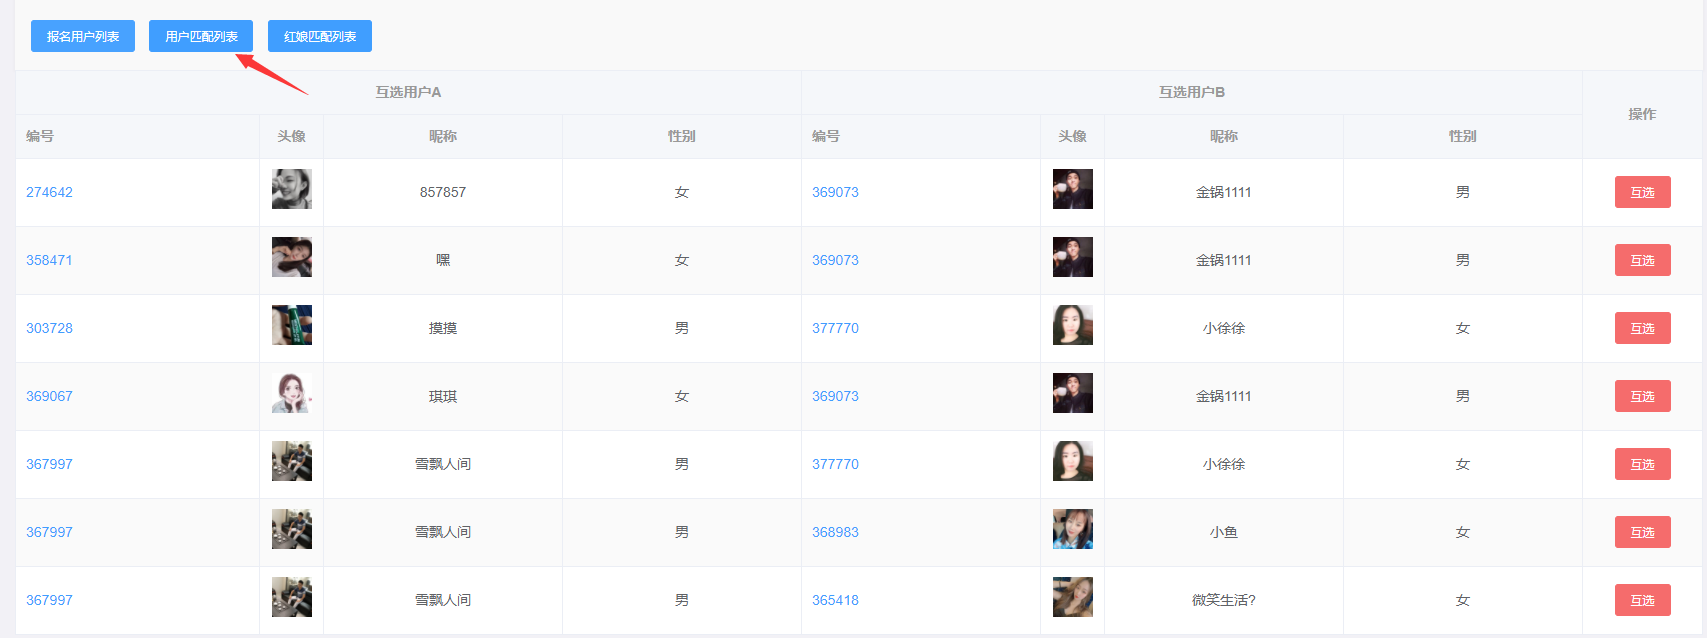The width and height of the screenshot is (1707, 638).
Task: Switch to 用户匹配列表 tab
Action: coord(201,36)
